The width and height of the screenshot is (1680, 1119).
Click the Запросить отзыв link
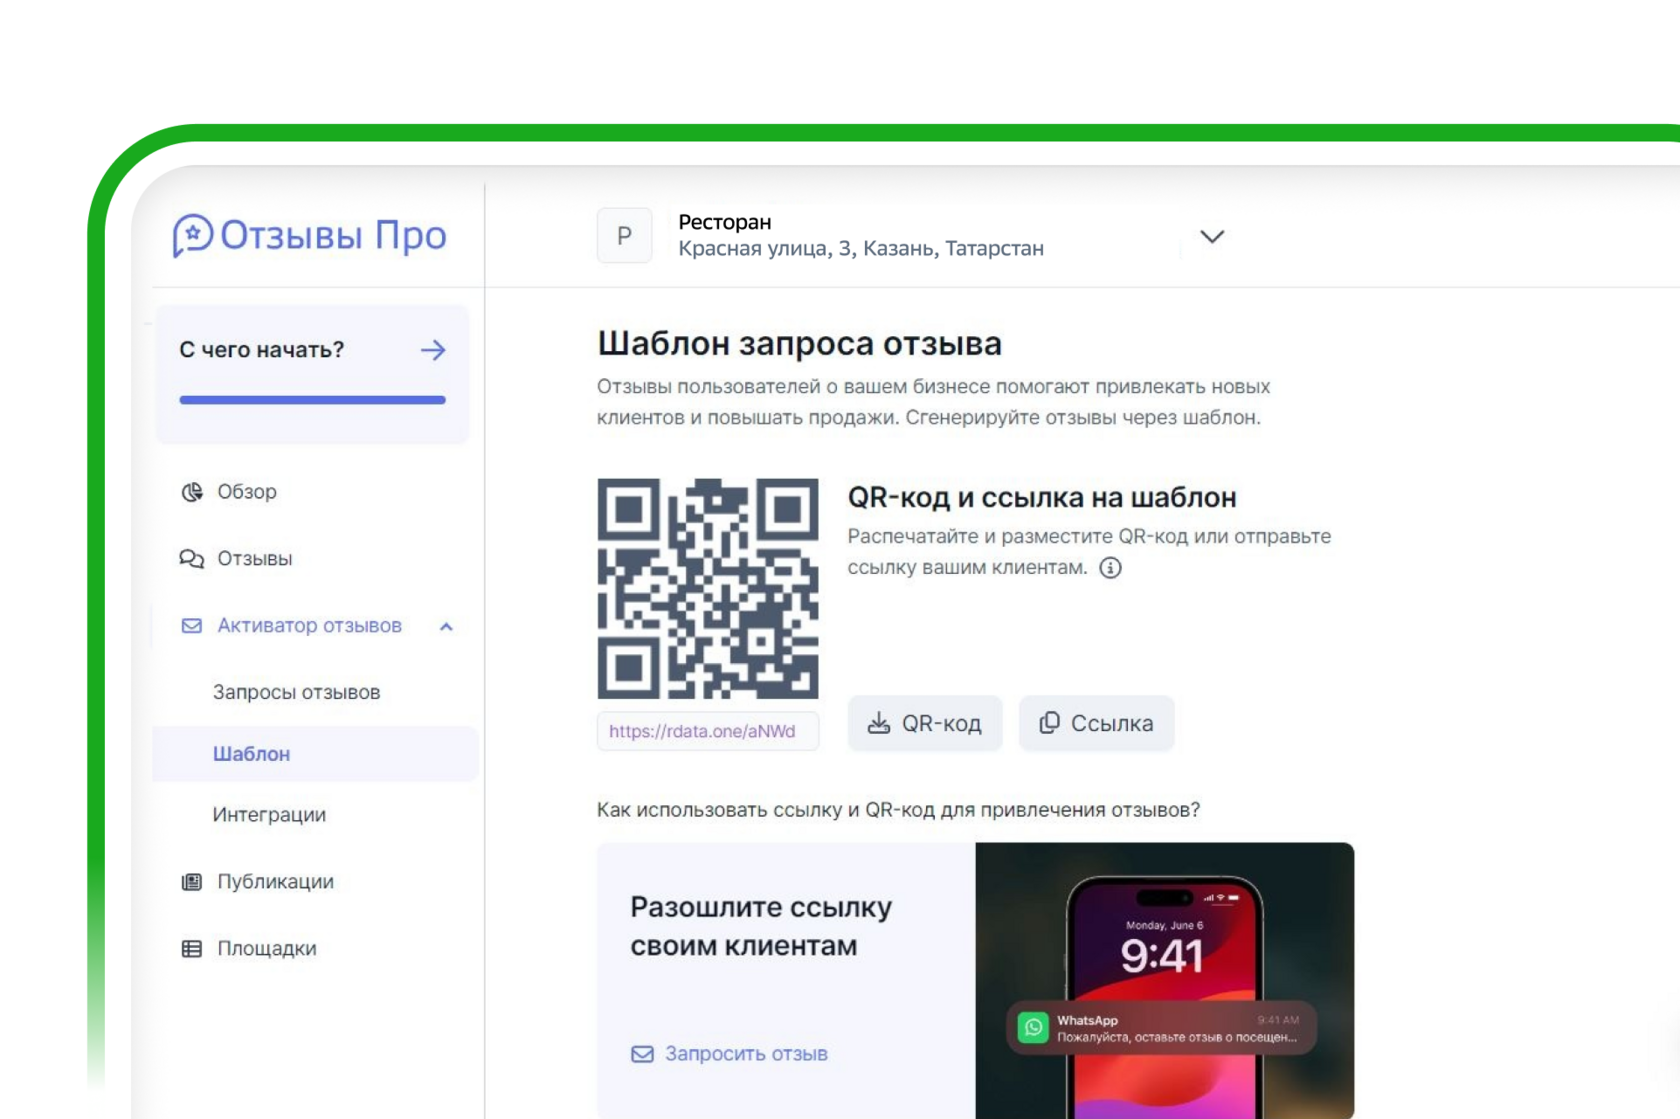(x=729, y=1054)
